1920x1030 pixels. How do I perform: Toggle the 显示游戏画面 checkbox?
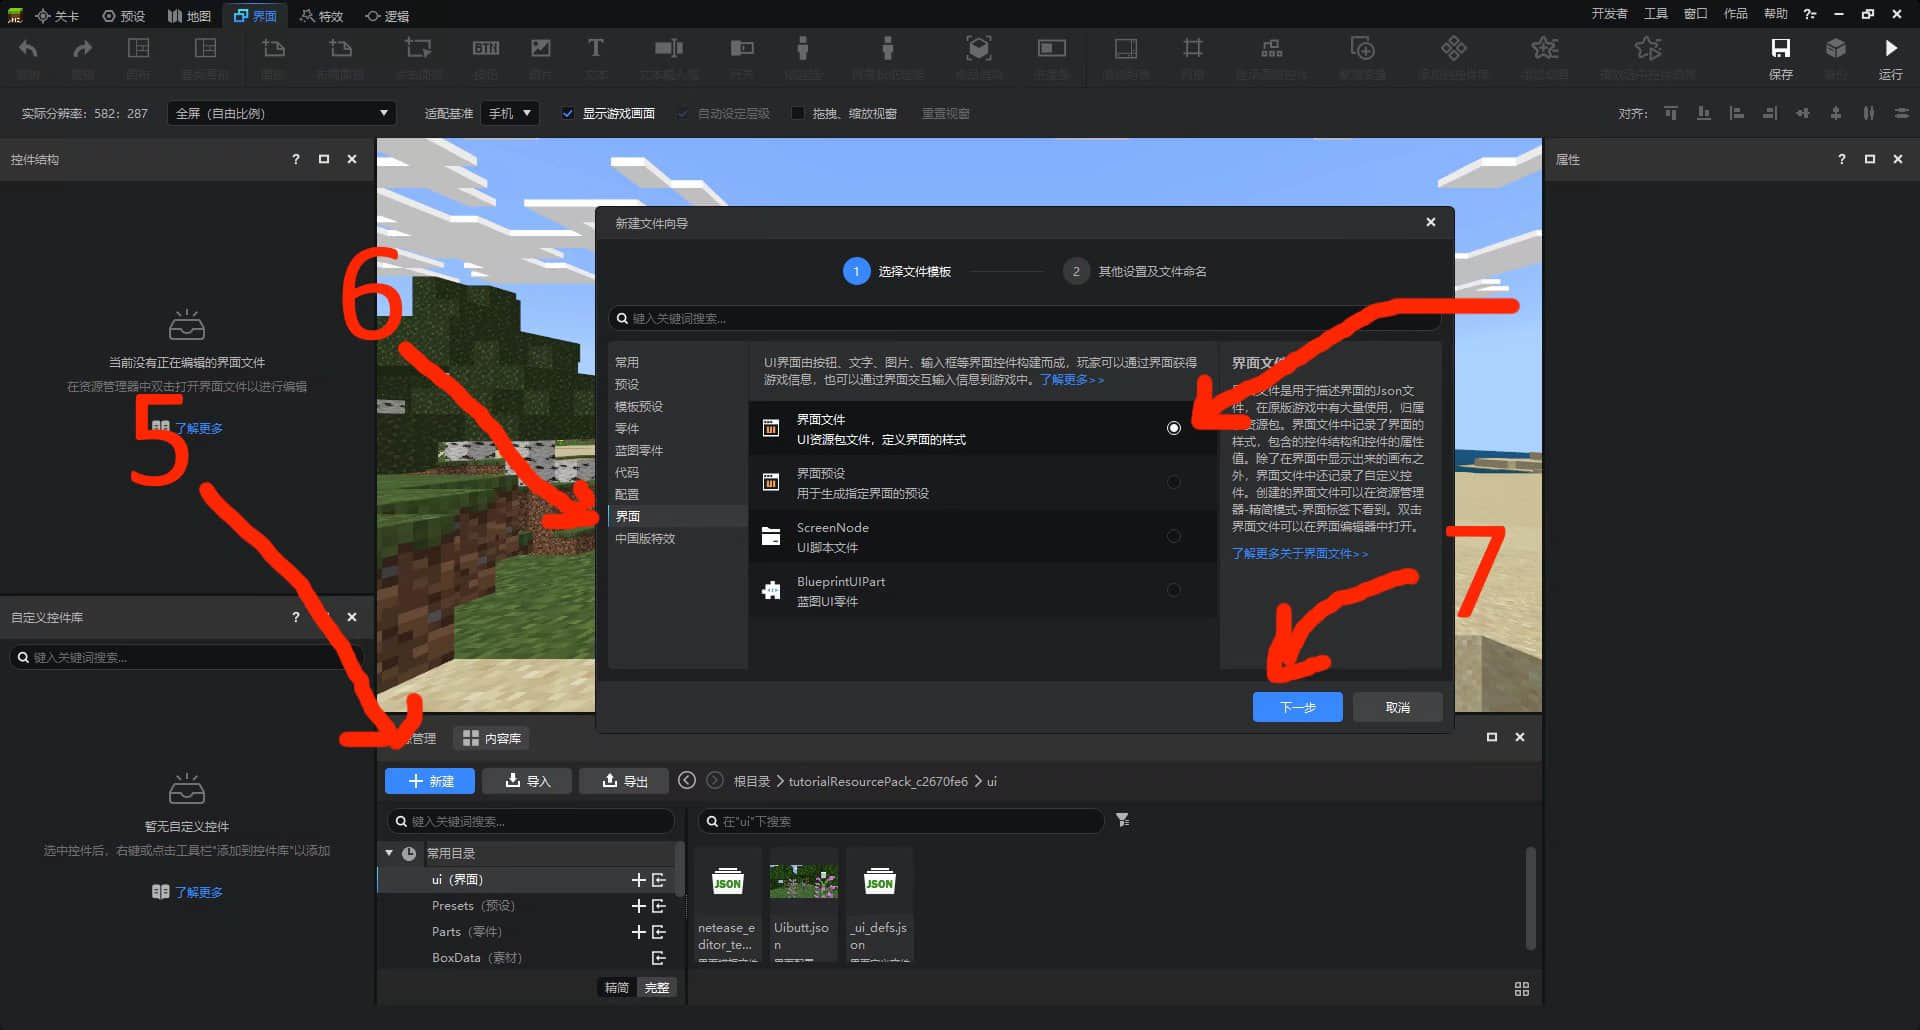click(568, 113)
